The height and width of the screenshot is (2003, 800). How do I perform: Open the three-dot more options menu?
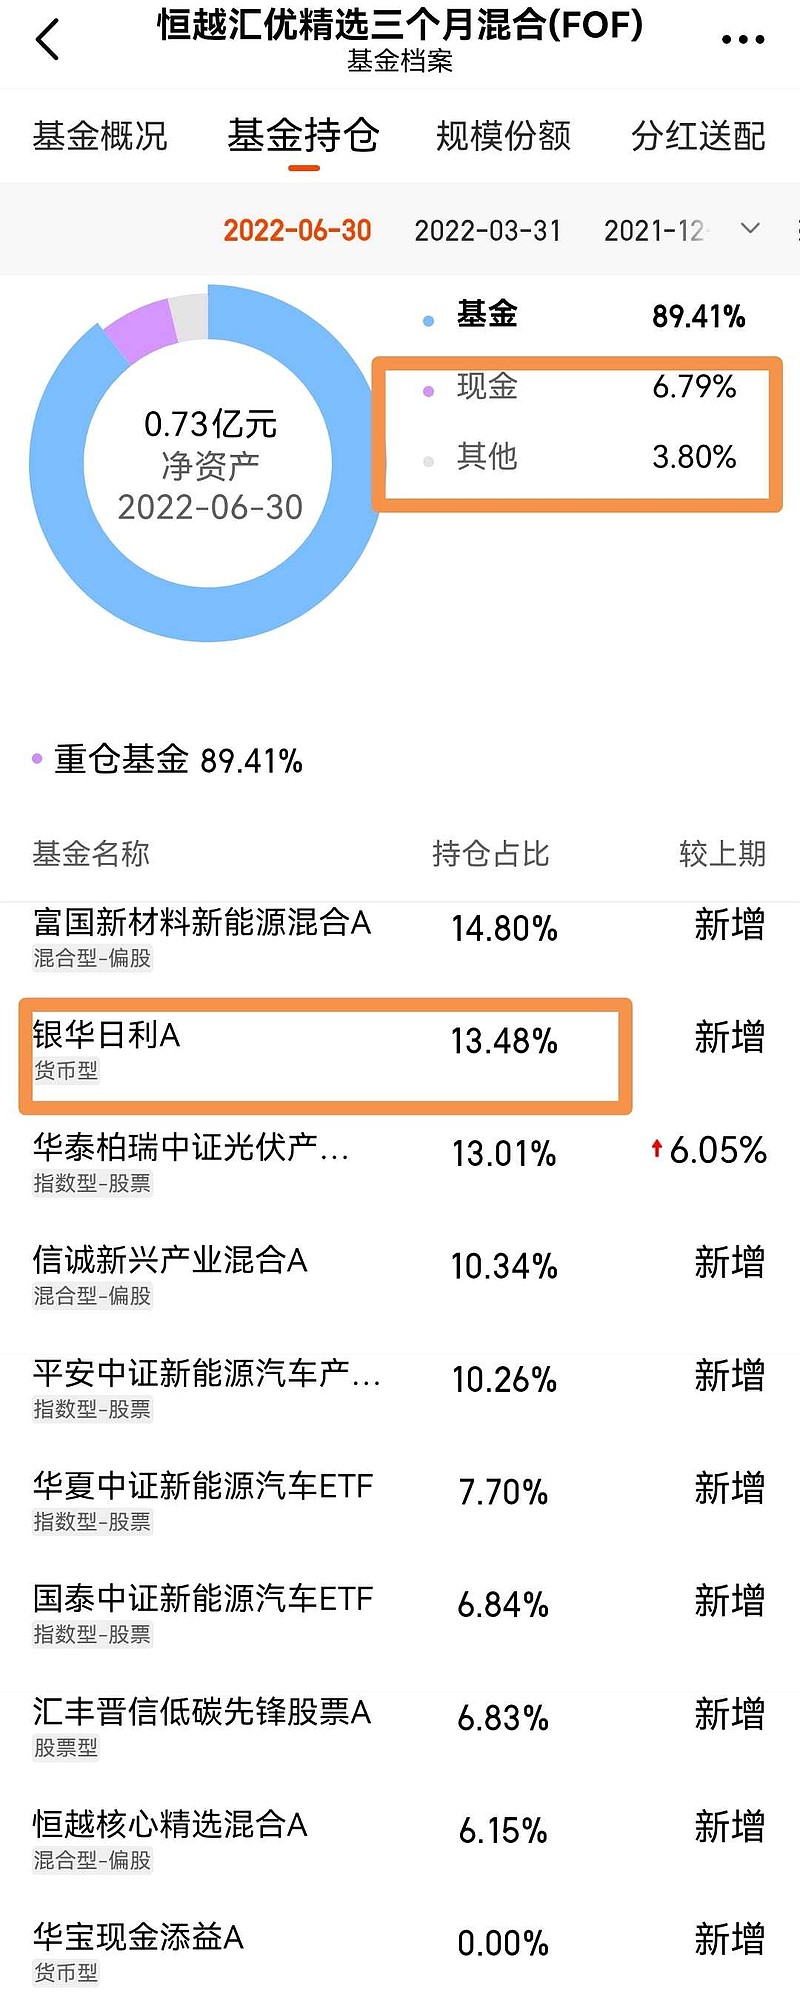point(742,38)
